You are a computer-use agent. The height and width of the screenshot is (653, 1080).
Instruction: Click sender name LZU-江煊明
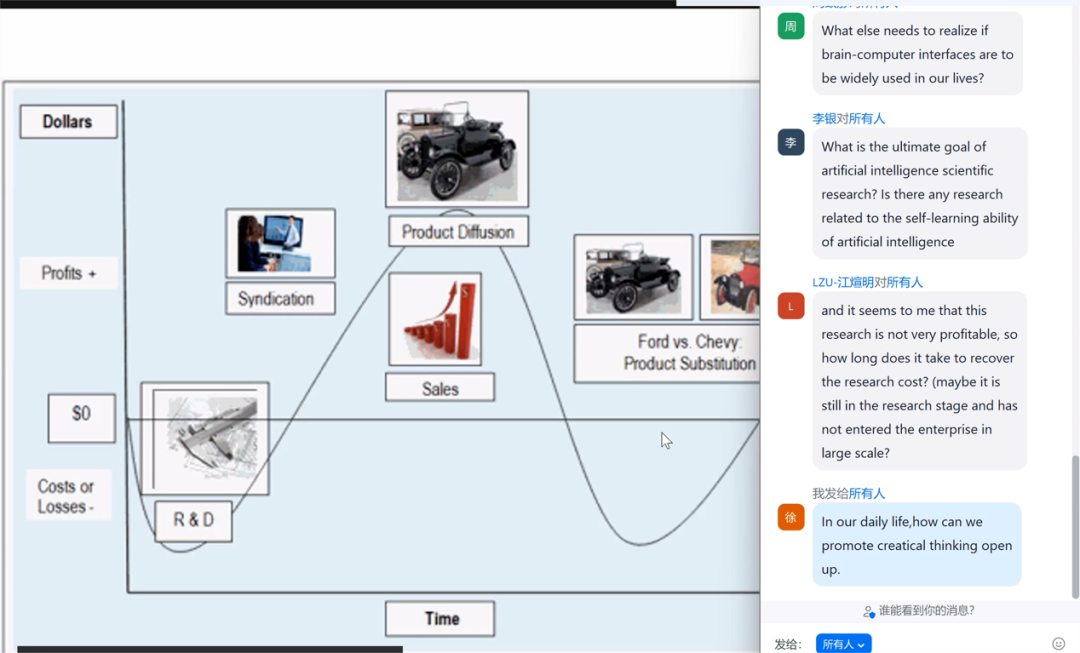tap(843, 283)
